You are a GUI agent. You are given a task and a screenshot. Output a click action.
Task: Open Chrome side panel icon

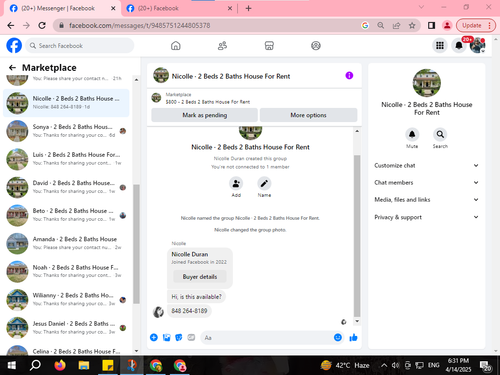pyautogui.click(x=431, y=25)
